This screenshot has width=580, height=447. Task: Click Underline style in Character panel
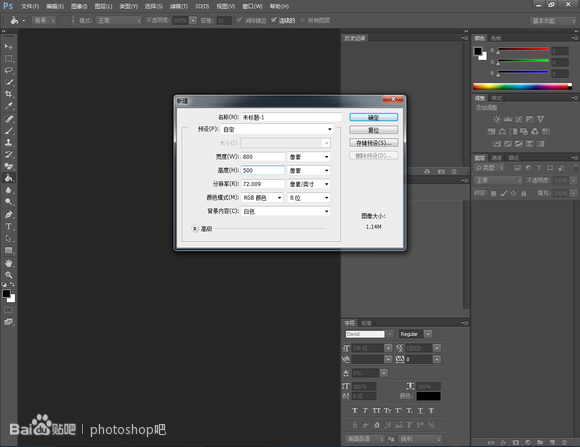pyautogui.click(x=420, y=411)
